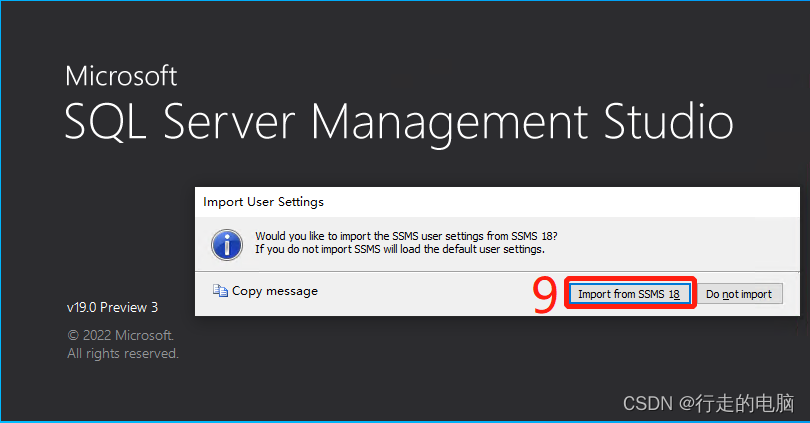Screen dimensions: 810x423
Task: Click the copy icon beside Copy message
Action: pyautogui.click(x=220, y=291)
